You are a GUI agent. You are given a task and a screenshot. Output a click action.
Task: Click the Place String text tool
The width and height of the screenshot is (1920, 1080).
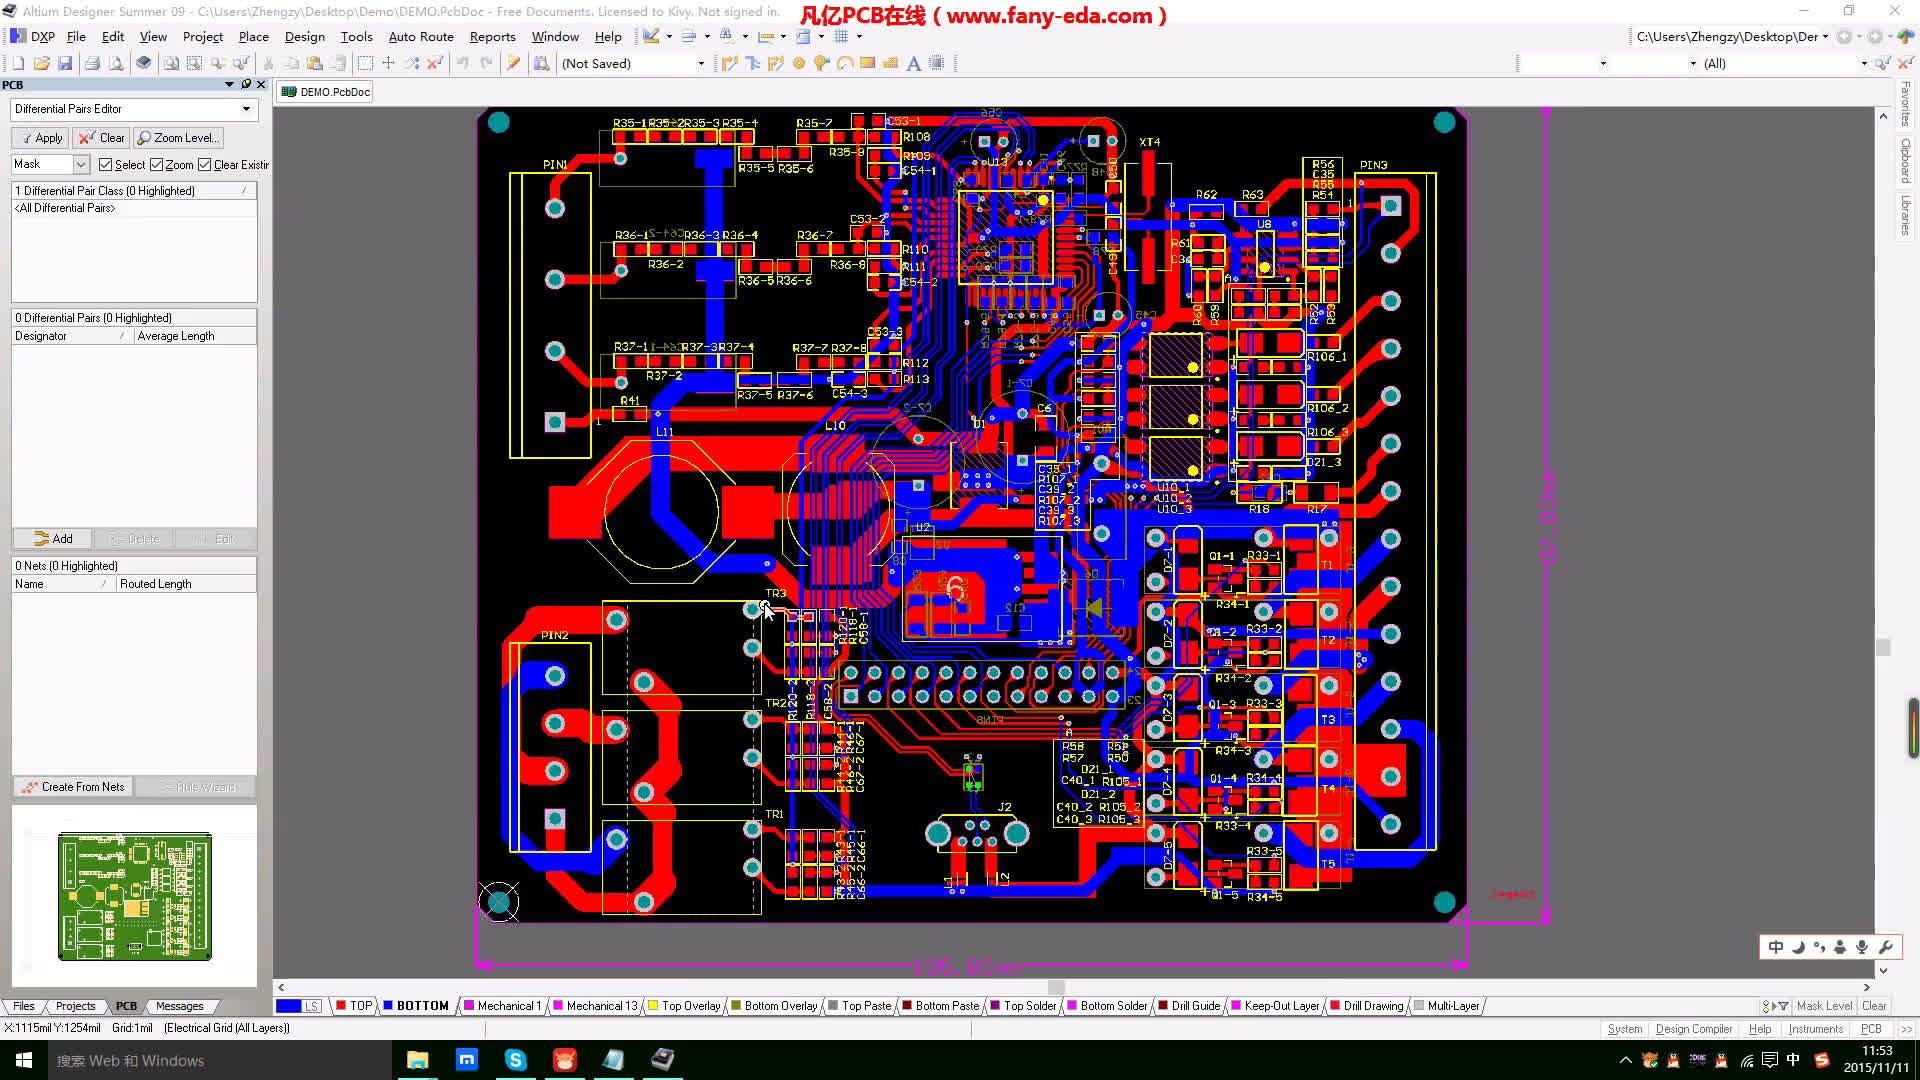913,63
